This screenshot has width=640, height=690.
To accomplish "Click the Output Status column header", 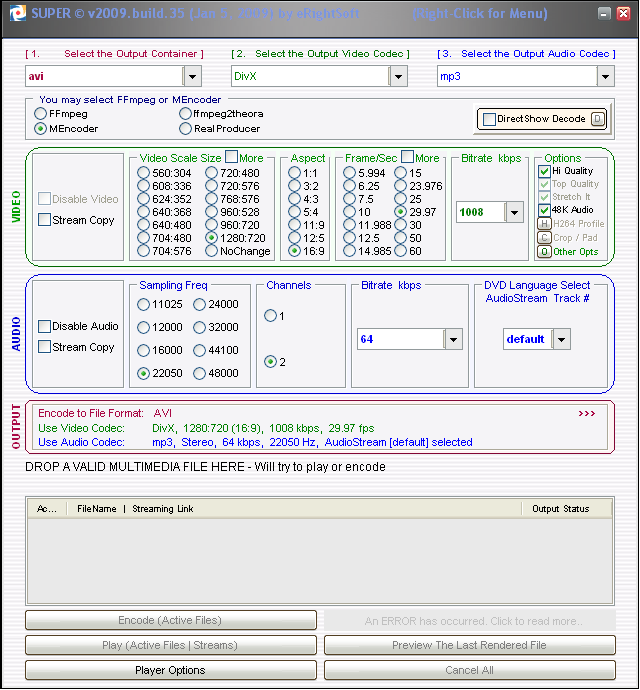I will (561, 509).
